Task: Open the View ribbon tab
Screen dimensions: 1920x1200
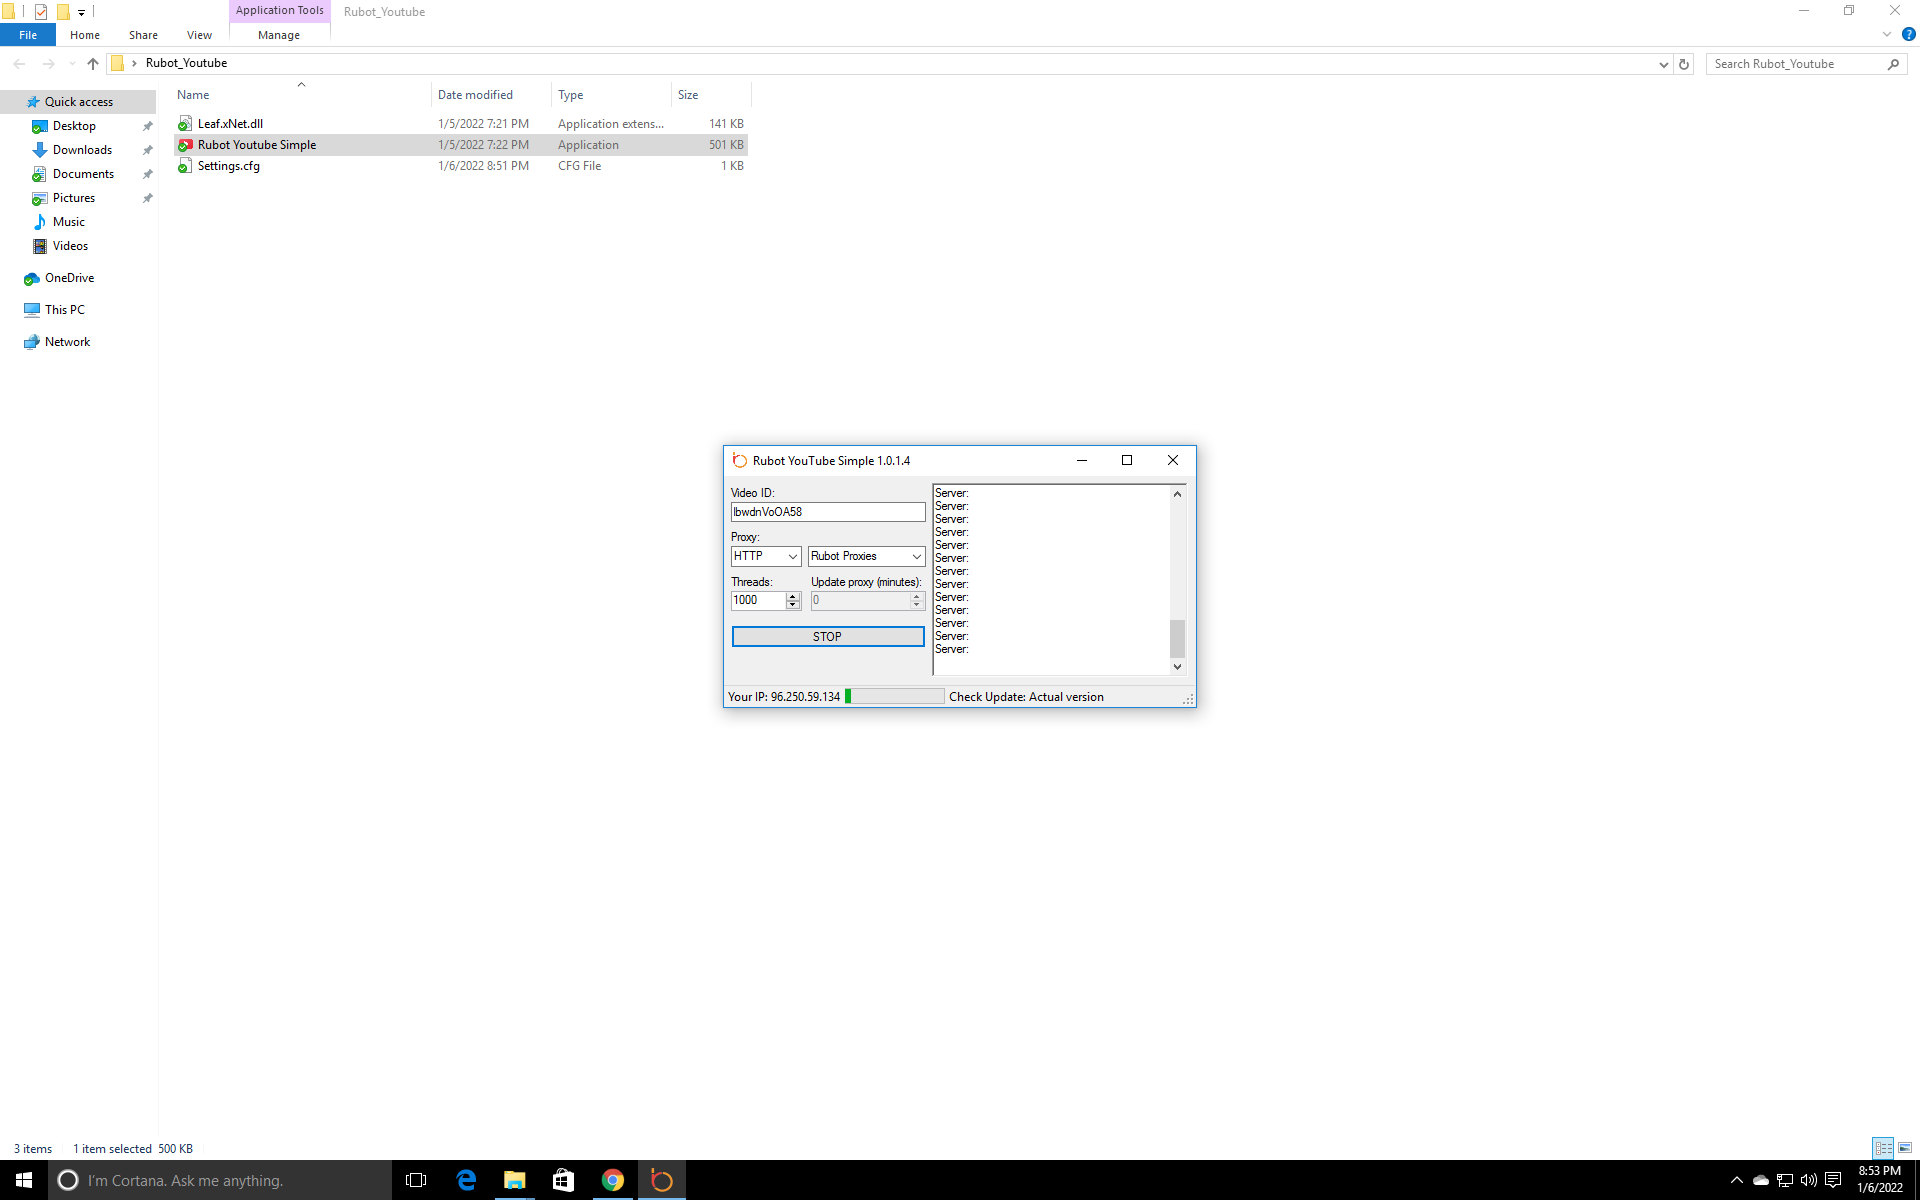Action: 199,35
